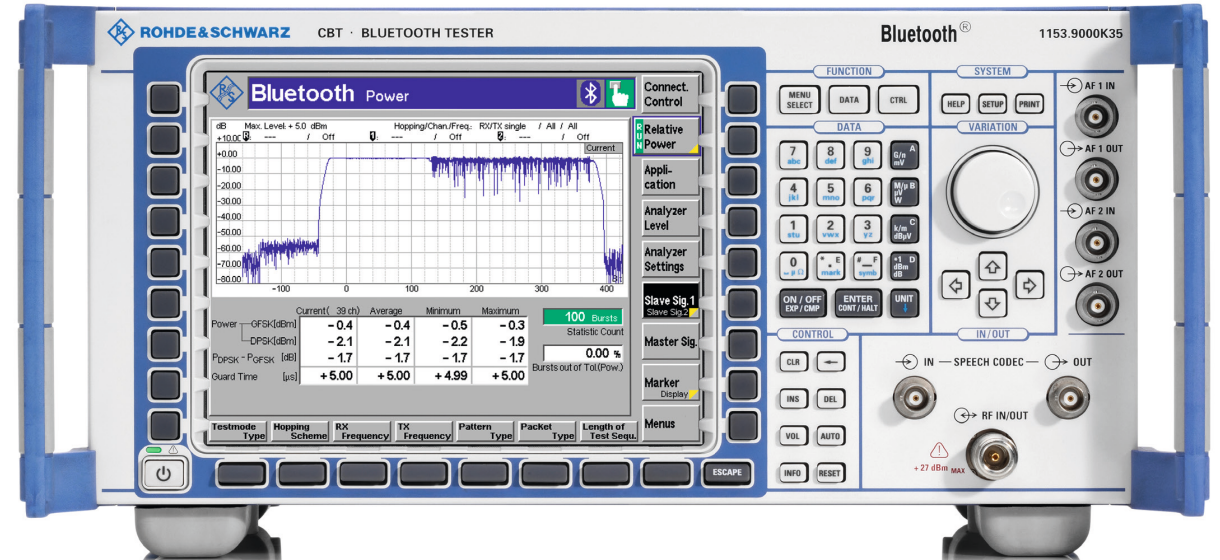Viewport: 1220px width, 560px height.
Task: Hit the right arrow cursor key
Action: 1027,285
